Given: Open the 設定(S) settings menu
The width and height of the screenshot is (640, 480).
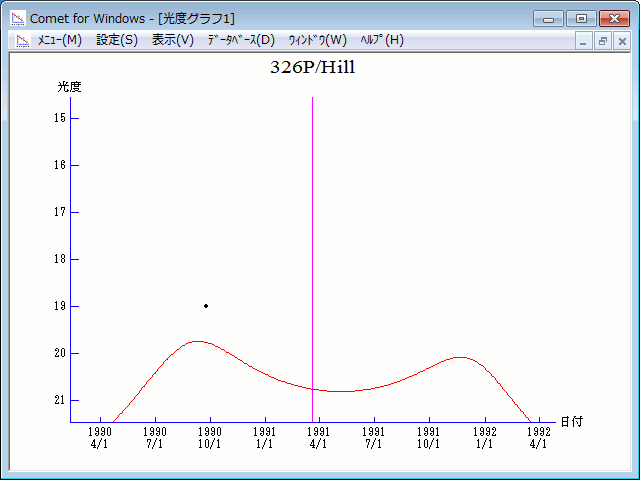Looking at the screenshot, I should click(117, 40).
